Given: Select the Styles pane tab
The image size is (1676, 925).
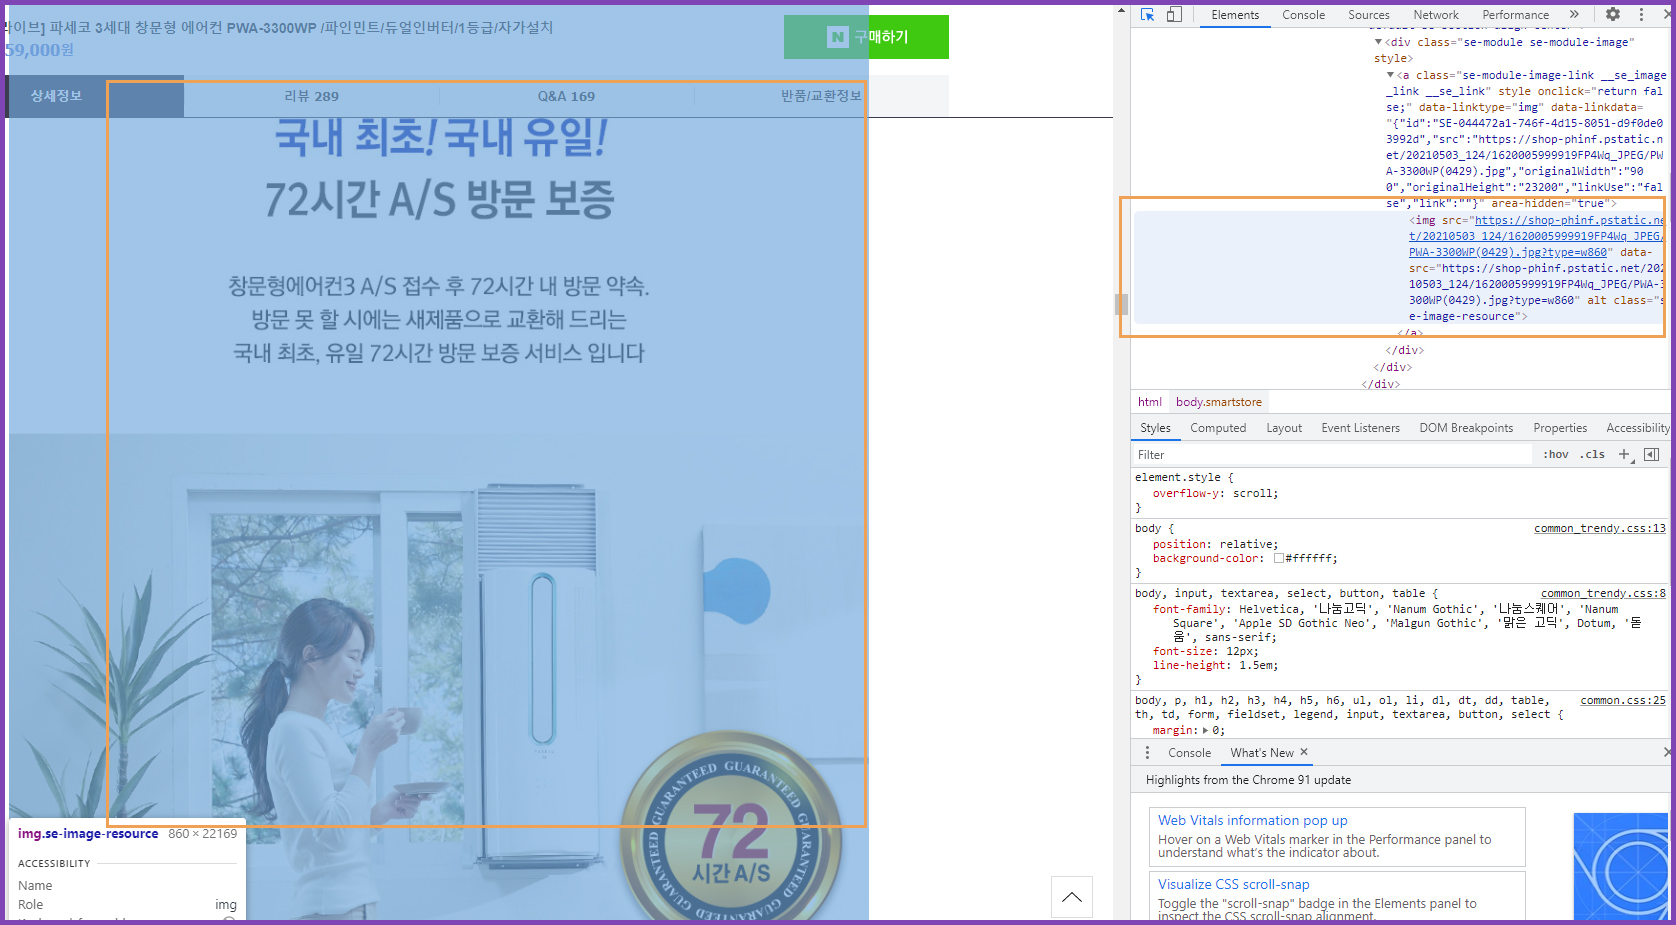Looking at the screenshot, I should [1155, 428].
